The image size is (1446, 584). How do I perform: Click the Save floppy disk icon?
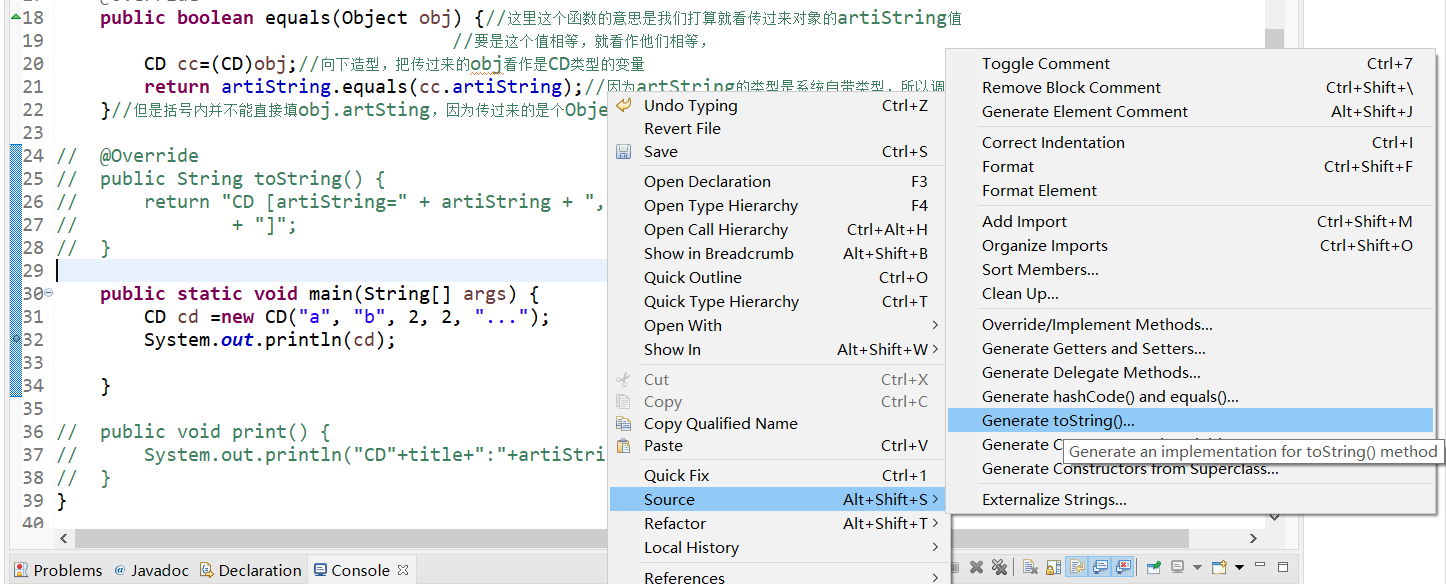pyautogui.click(x=624, y=152)
